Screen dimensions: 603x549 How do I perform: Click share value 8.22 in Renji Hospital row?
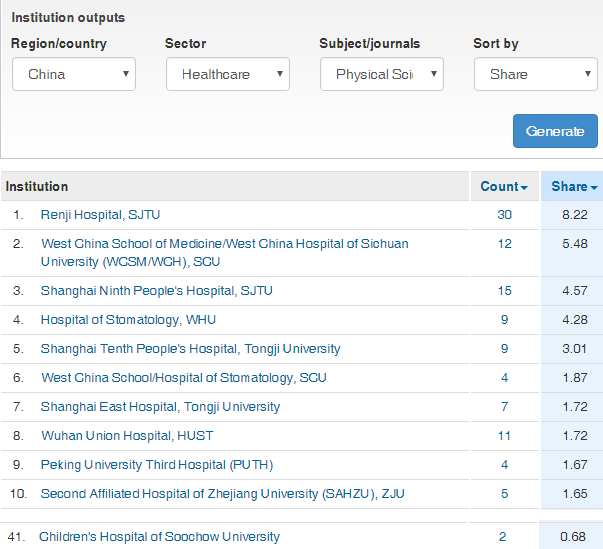pos(575,215)
